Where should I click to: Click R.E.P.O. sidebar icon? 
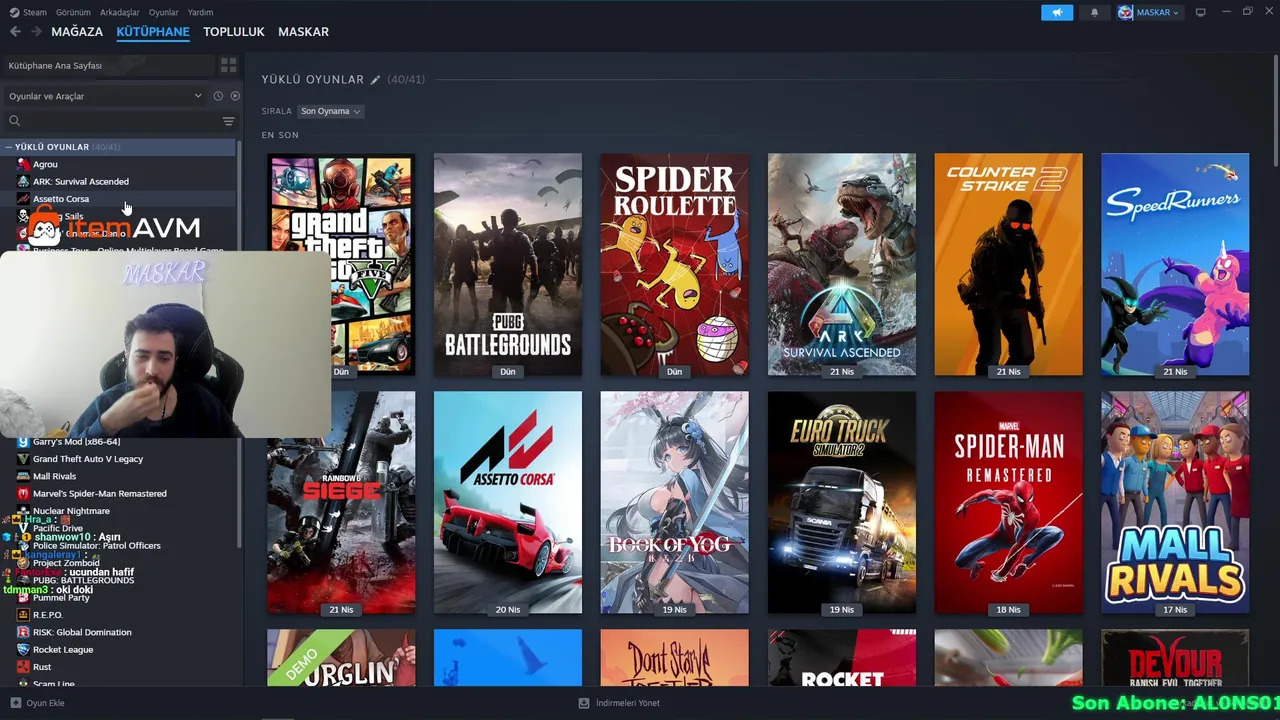(x=23, y=615)
